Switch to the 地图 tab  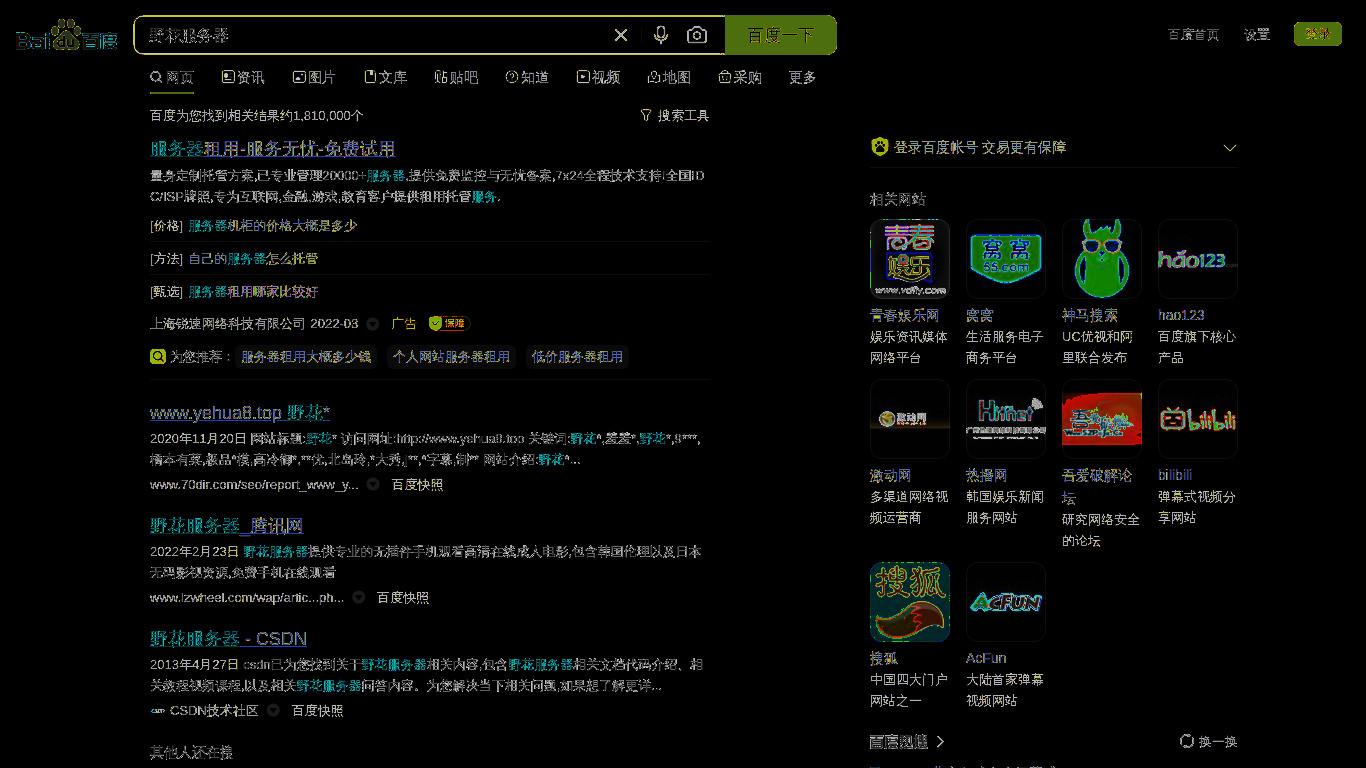pos(669,77)
